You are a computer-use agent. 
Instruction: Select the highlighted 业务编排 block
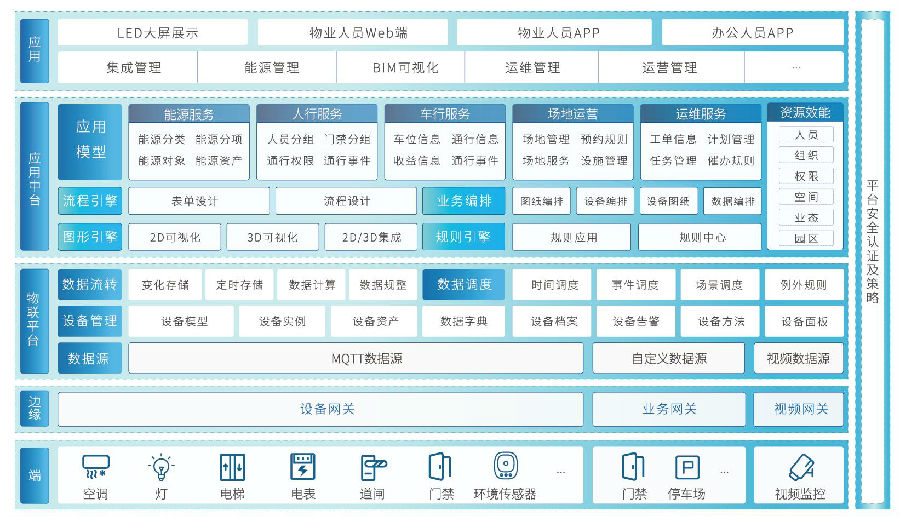coord(463,201)
